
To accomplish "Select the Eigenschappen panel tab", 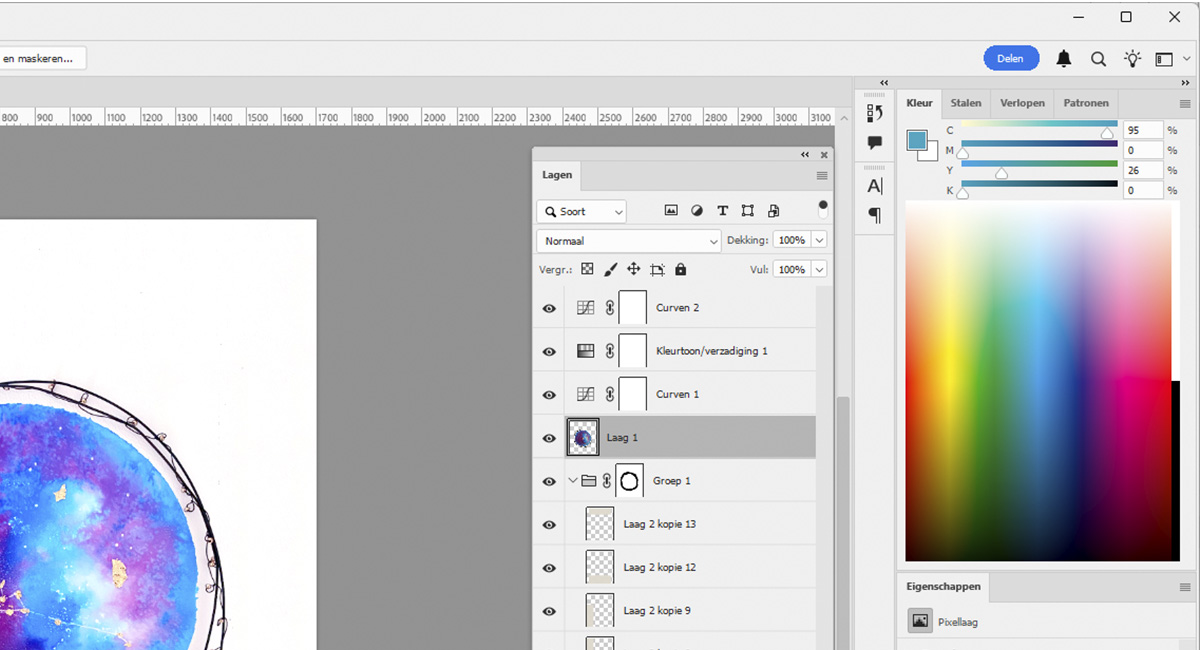I will click(944, 587).
